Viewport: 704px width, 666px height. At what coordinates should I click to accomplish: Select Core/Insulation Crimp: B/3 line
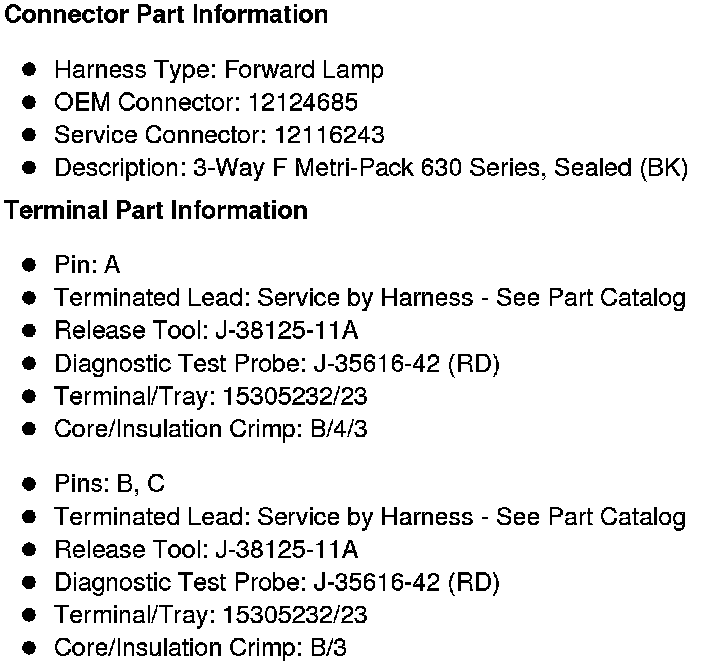[x=200, y=647]
